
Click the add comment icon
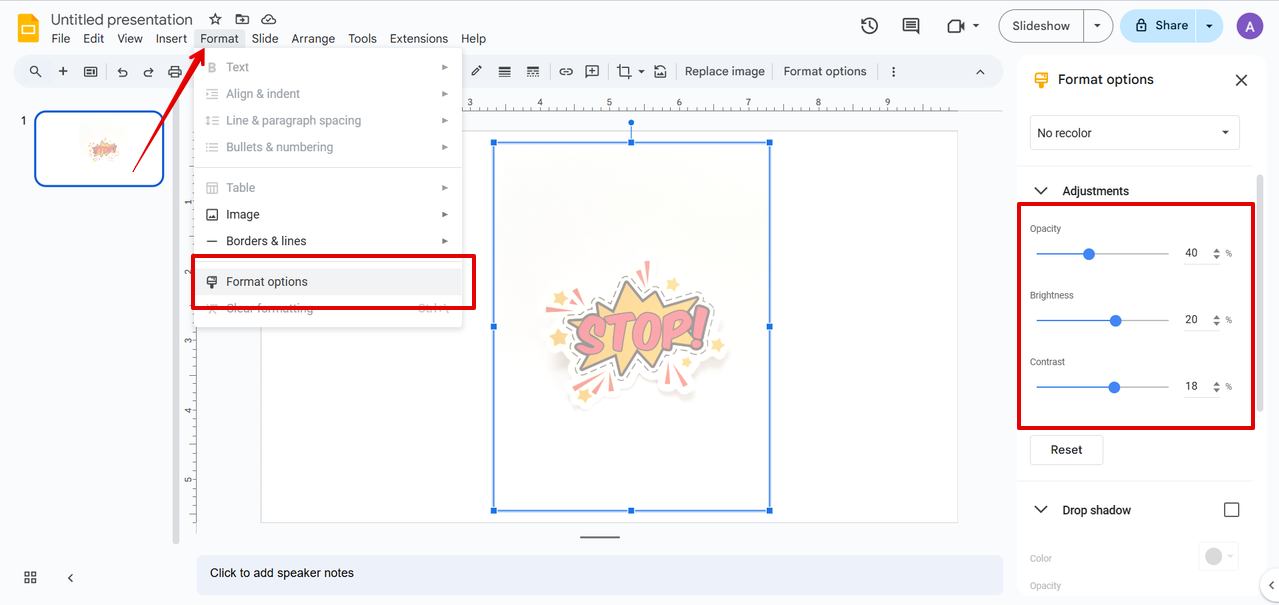[592, 71]
